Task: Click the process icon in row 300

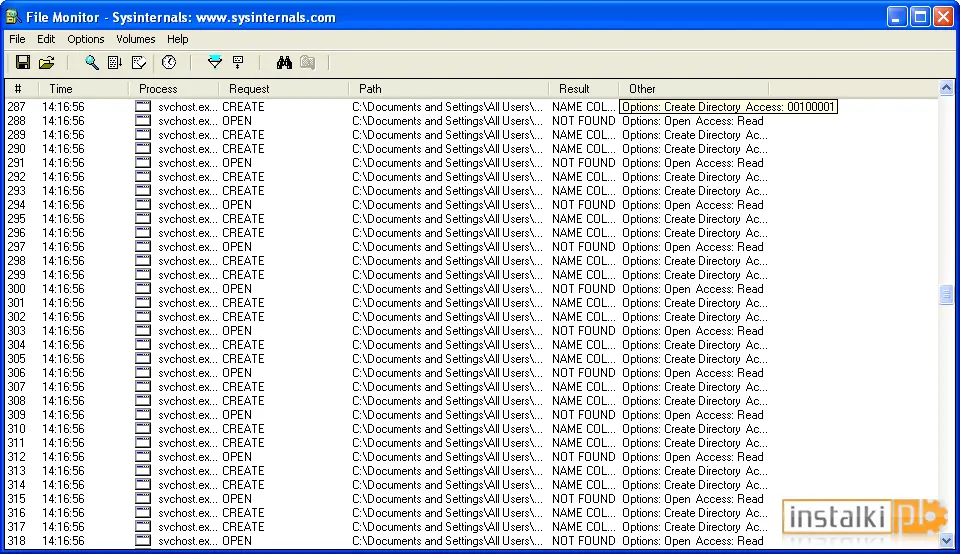Action: [x=143, y=289]
